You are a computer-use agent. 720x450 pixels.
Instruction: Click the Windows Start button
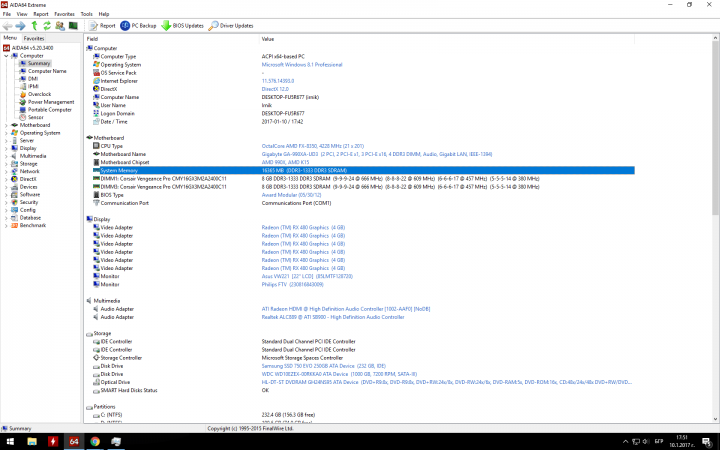10,441
